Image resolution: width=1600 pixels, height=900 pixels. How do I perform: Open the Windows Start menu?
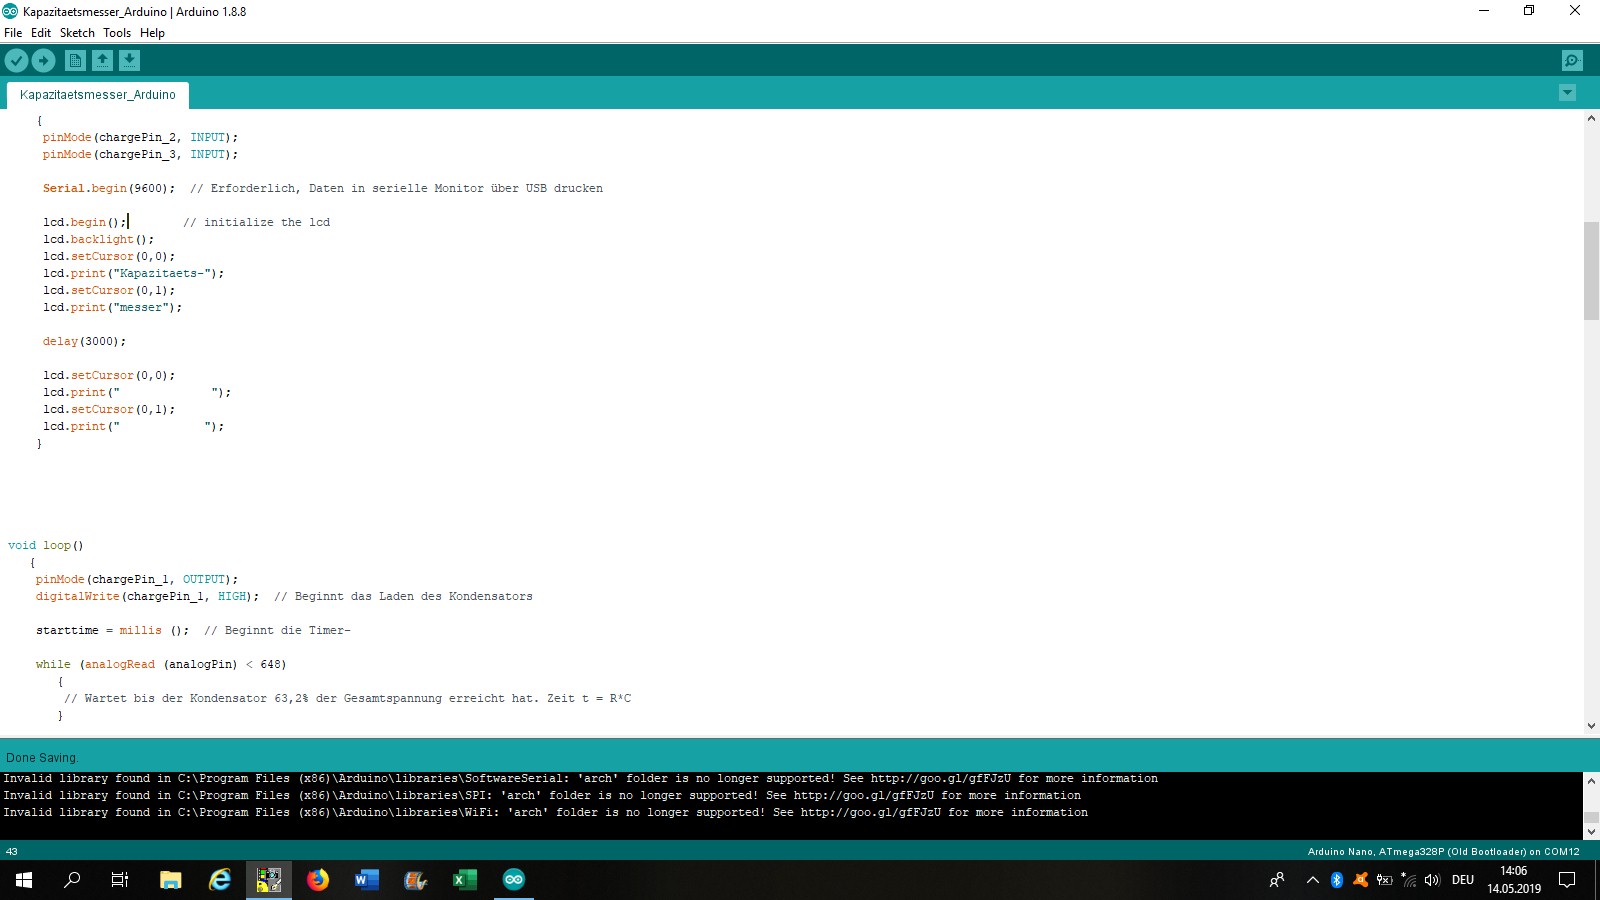(24, 880)
